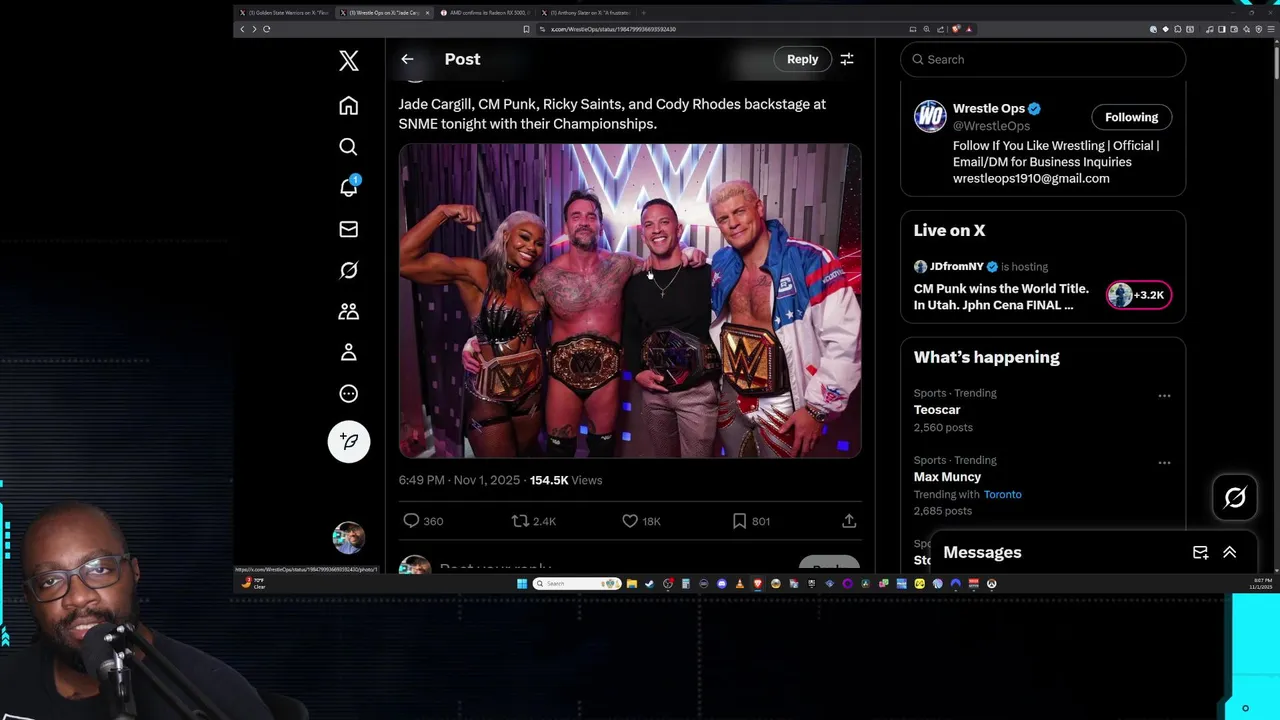Viewport: 1280px width, 720px height.
Task: Reload the page with refresh icon
Action: tap(266, 29)
